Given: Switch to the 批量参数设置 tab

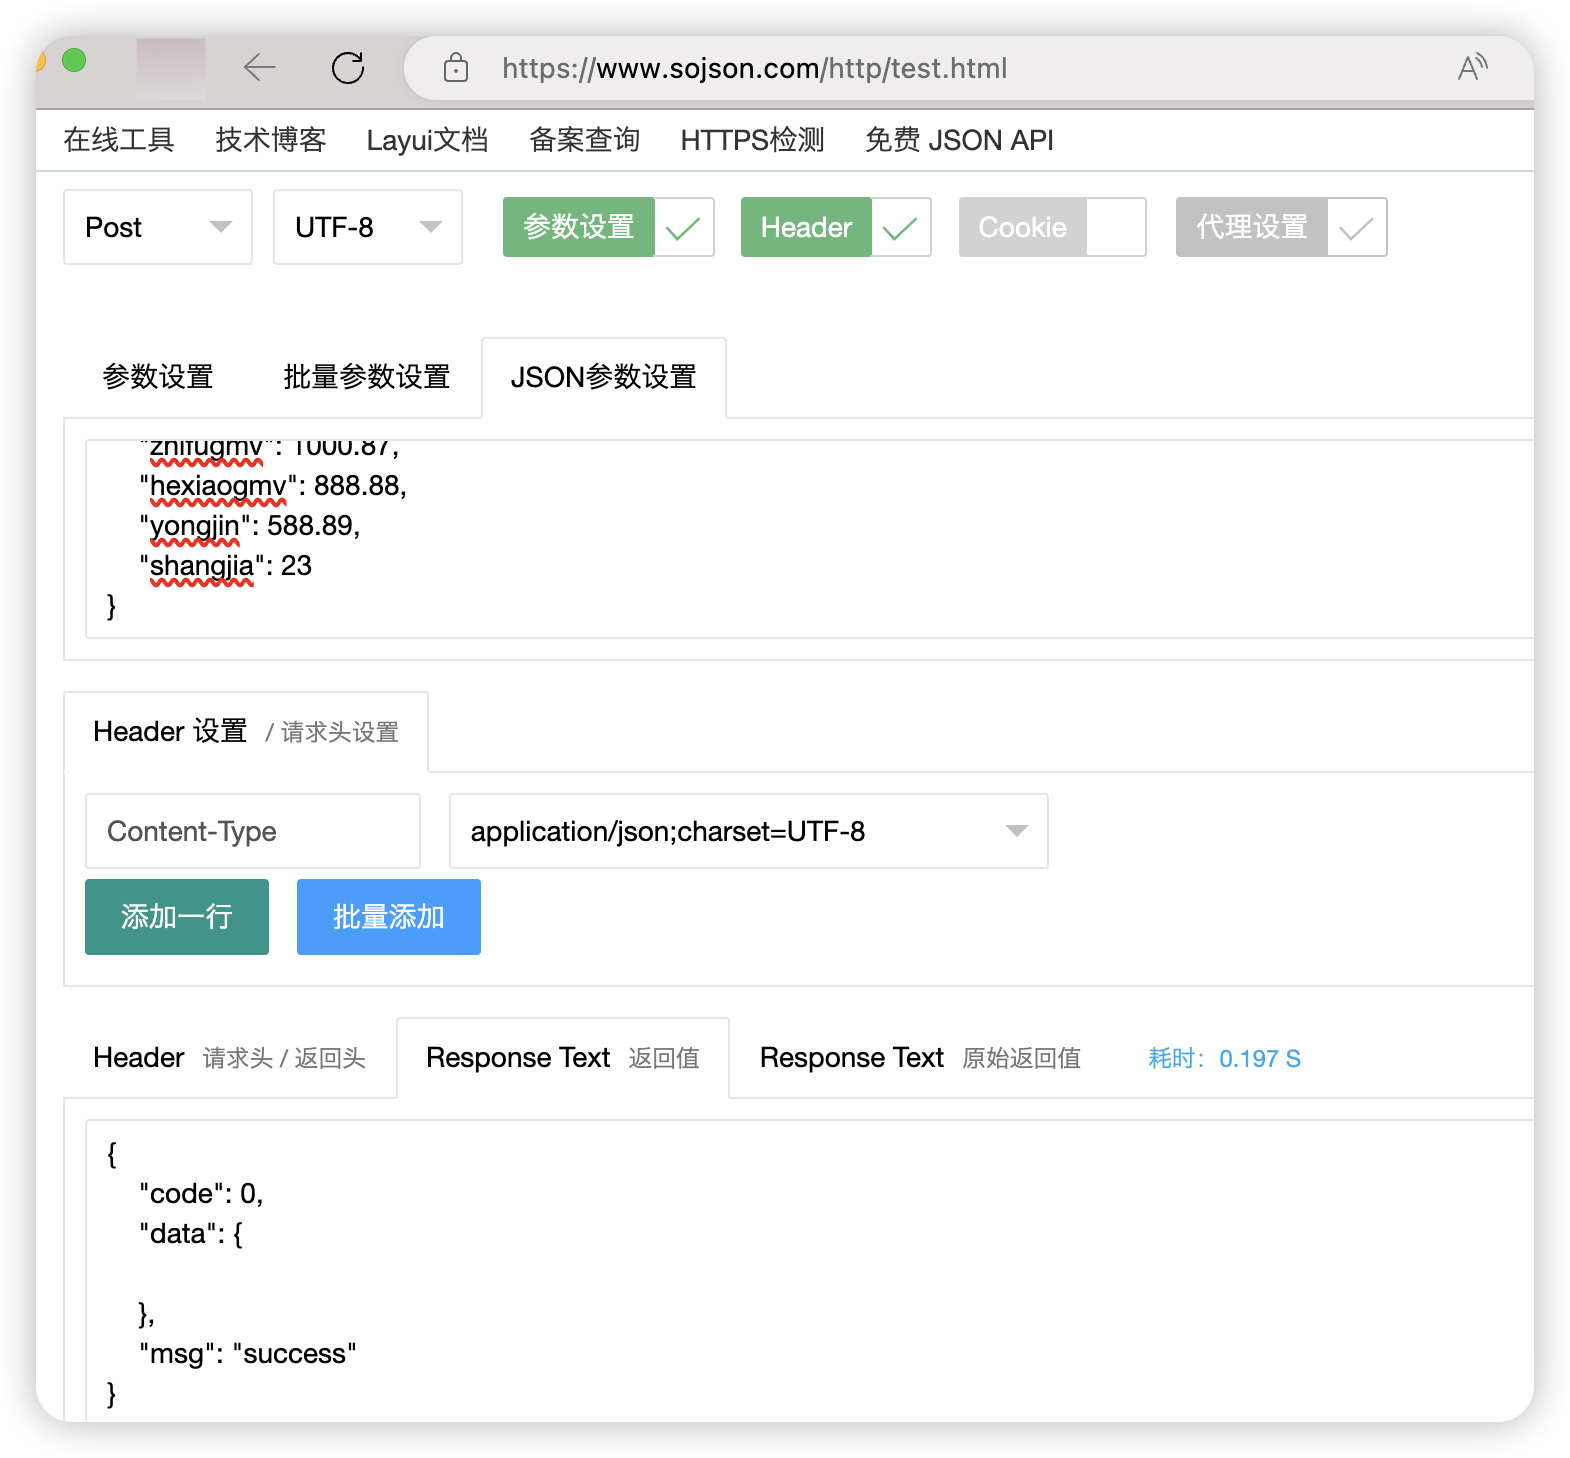Looking at the screenshot, I should point(367,377).
